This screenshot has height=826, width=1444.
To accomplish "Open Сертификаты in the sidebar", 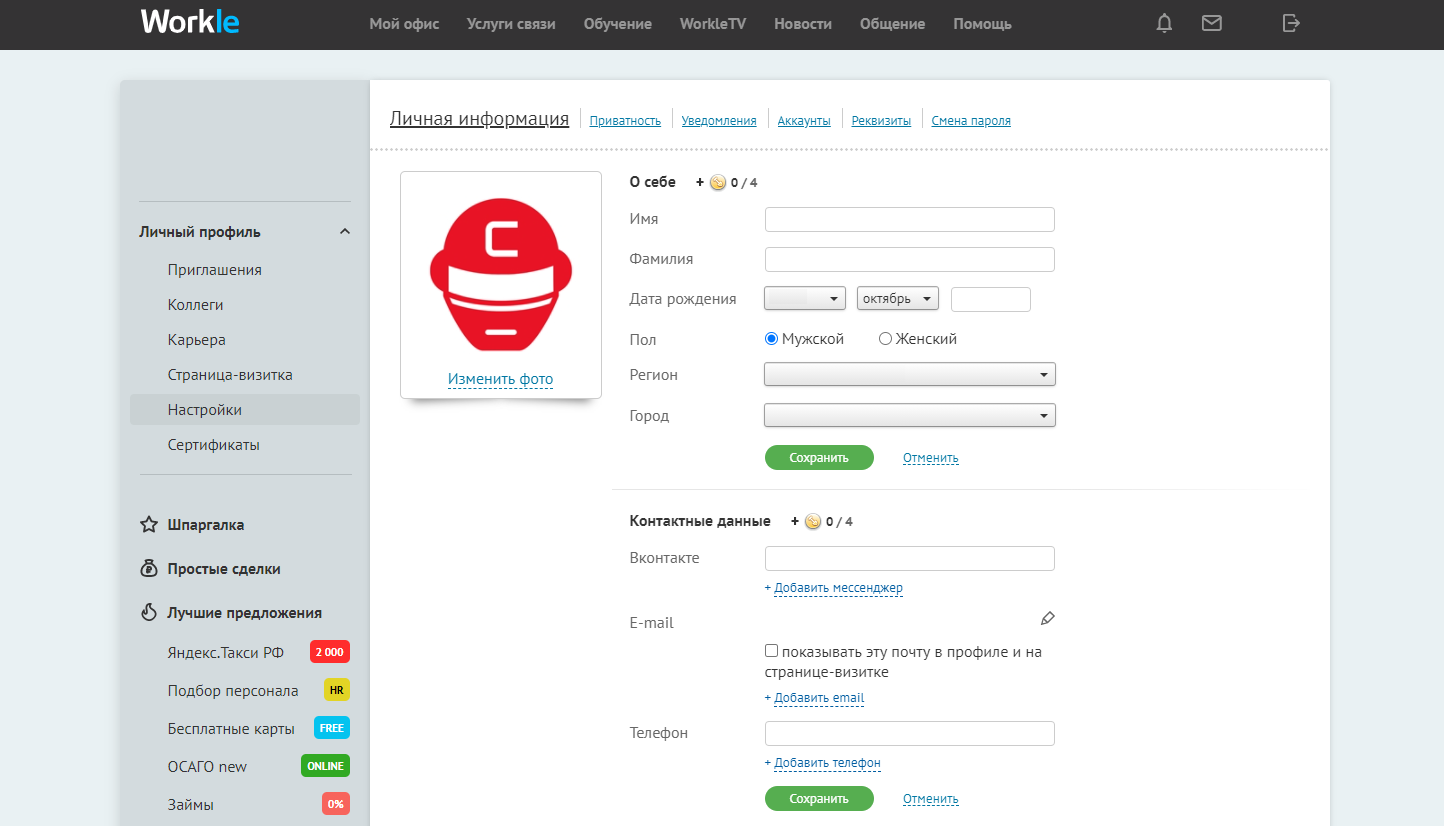I will (214, 445).
